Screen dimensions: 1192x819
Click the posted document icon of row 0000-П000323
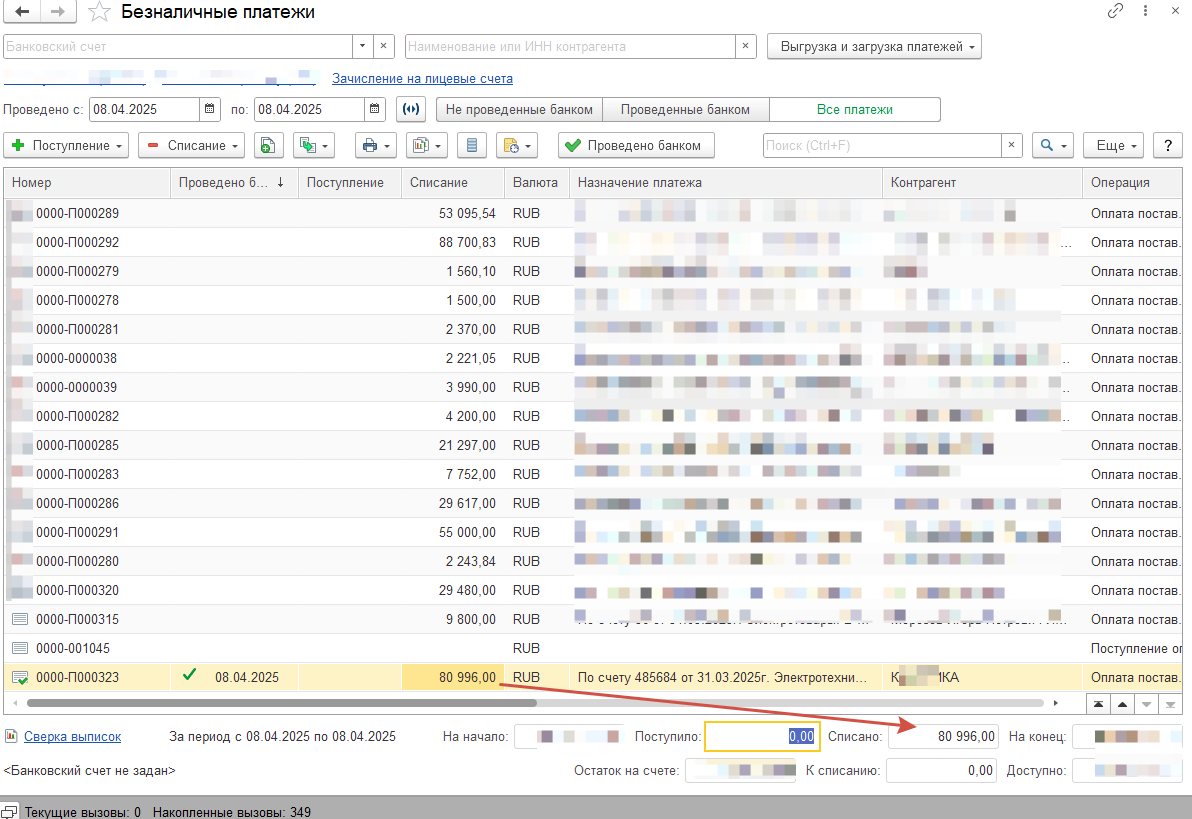pyautogui.click(x=21, y=677)
